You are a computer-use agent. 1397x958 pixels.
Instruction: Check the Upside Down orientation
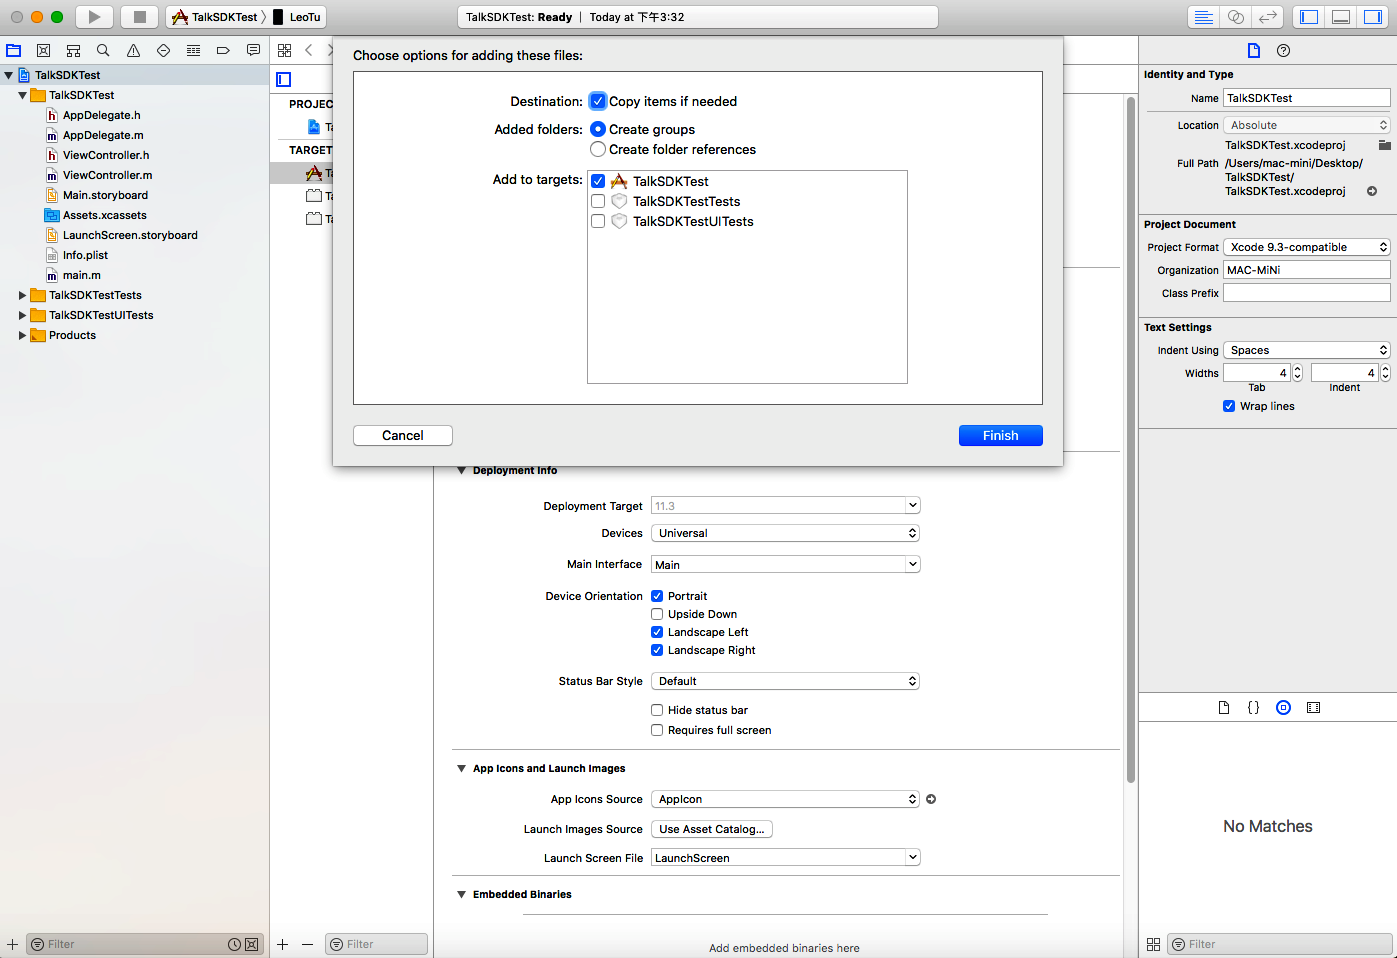pos(657,614)
